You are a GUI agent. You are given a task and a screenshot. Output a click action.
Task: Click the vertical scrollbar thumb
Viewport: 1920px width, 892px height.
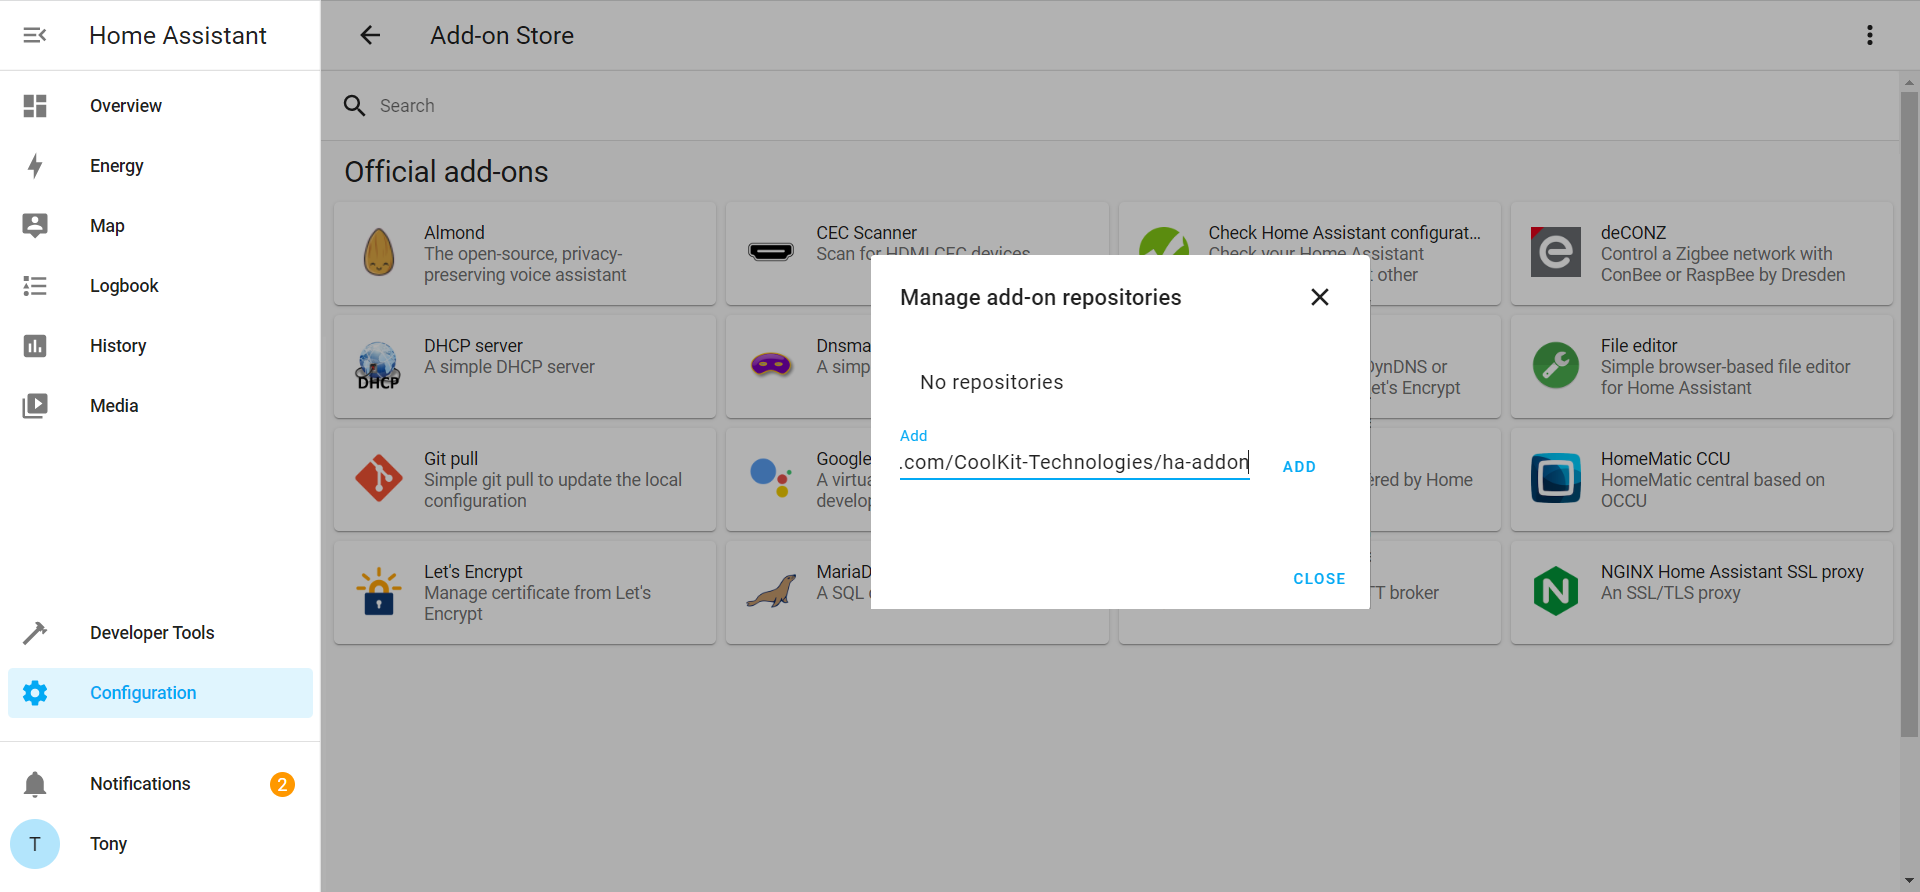pos(1909,414)
